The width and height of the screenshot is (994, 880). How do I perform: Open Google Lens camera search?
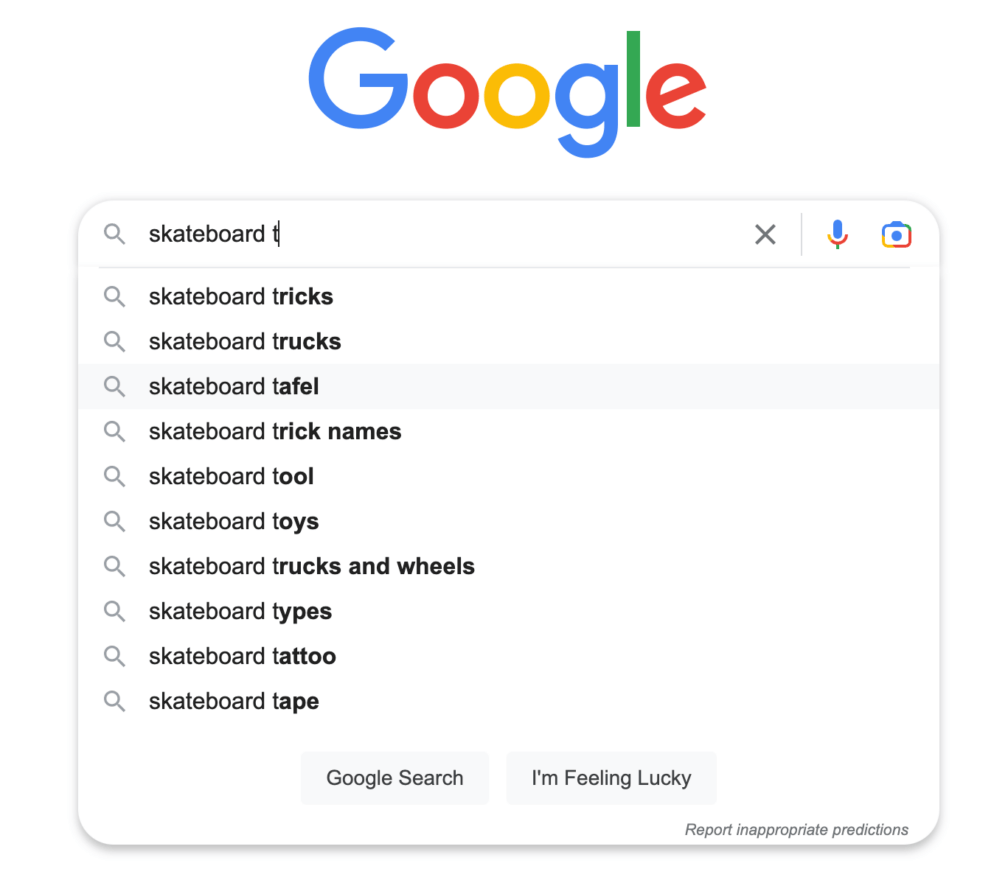point(896,234)
